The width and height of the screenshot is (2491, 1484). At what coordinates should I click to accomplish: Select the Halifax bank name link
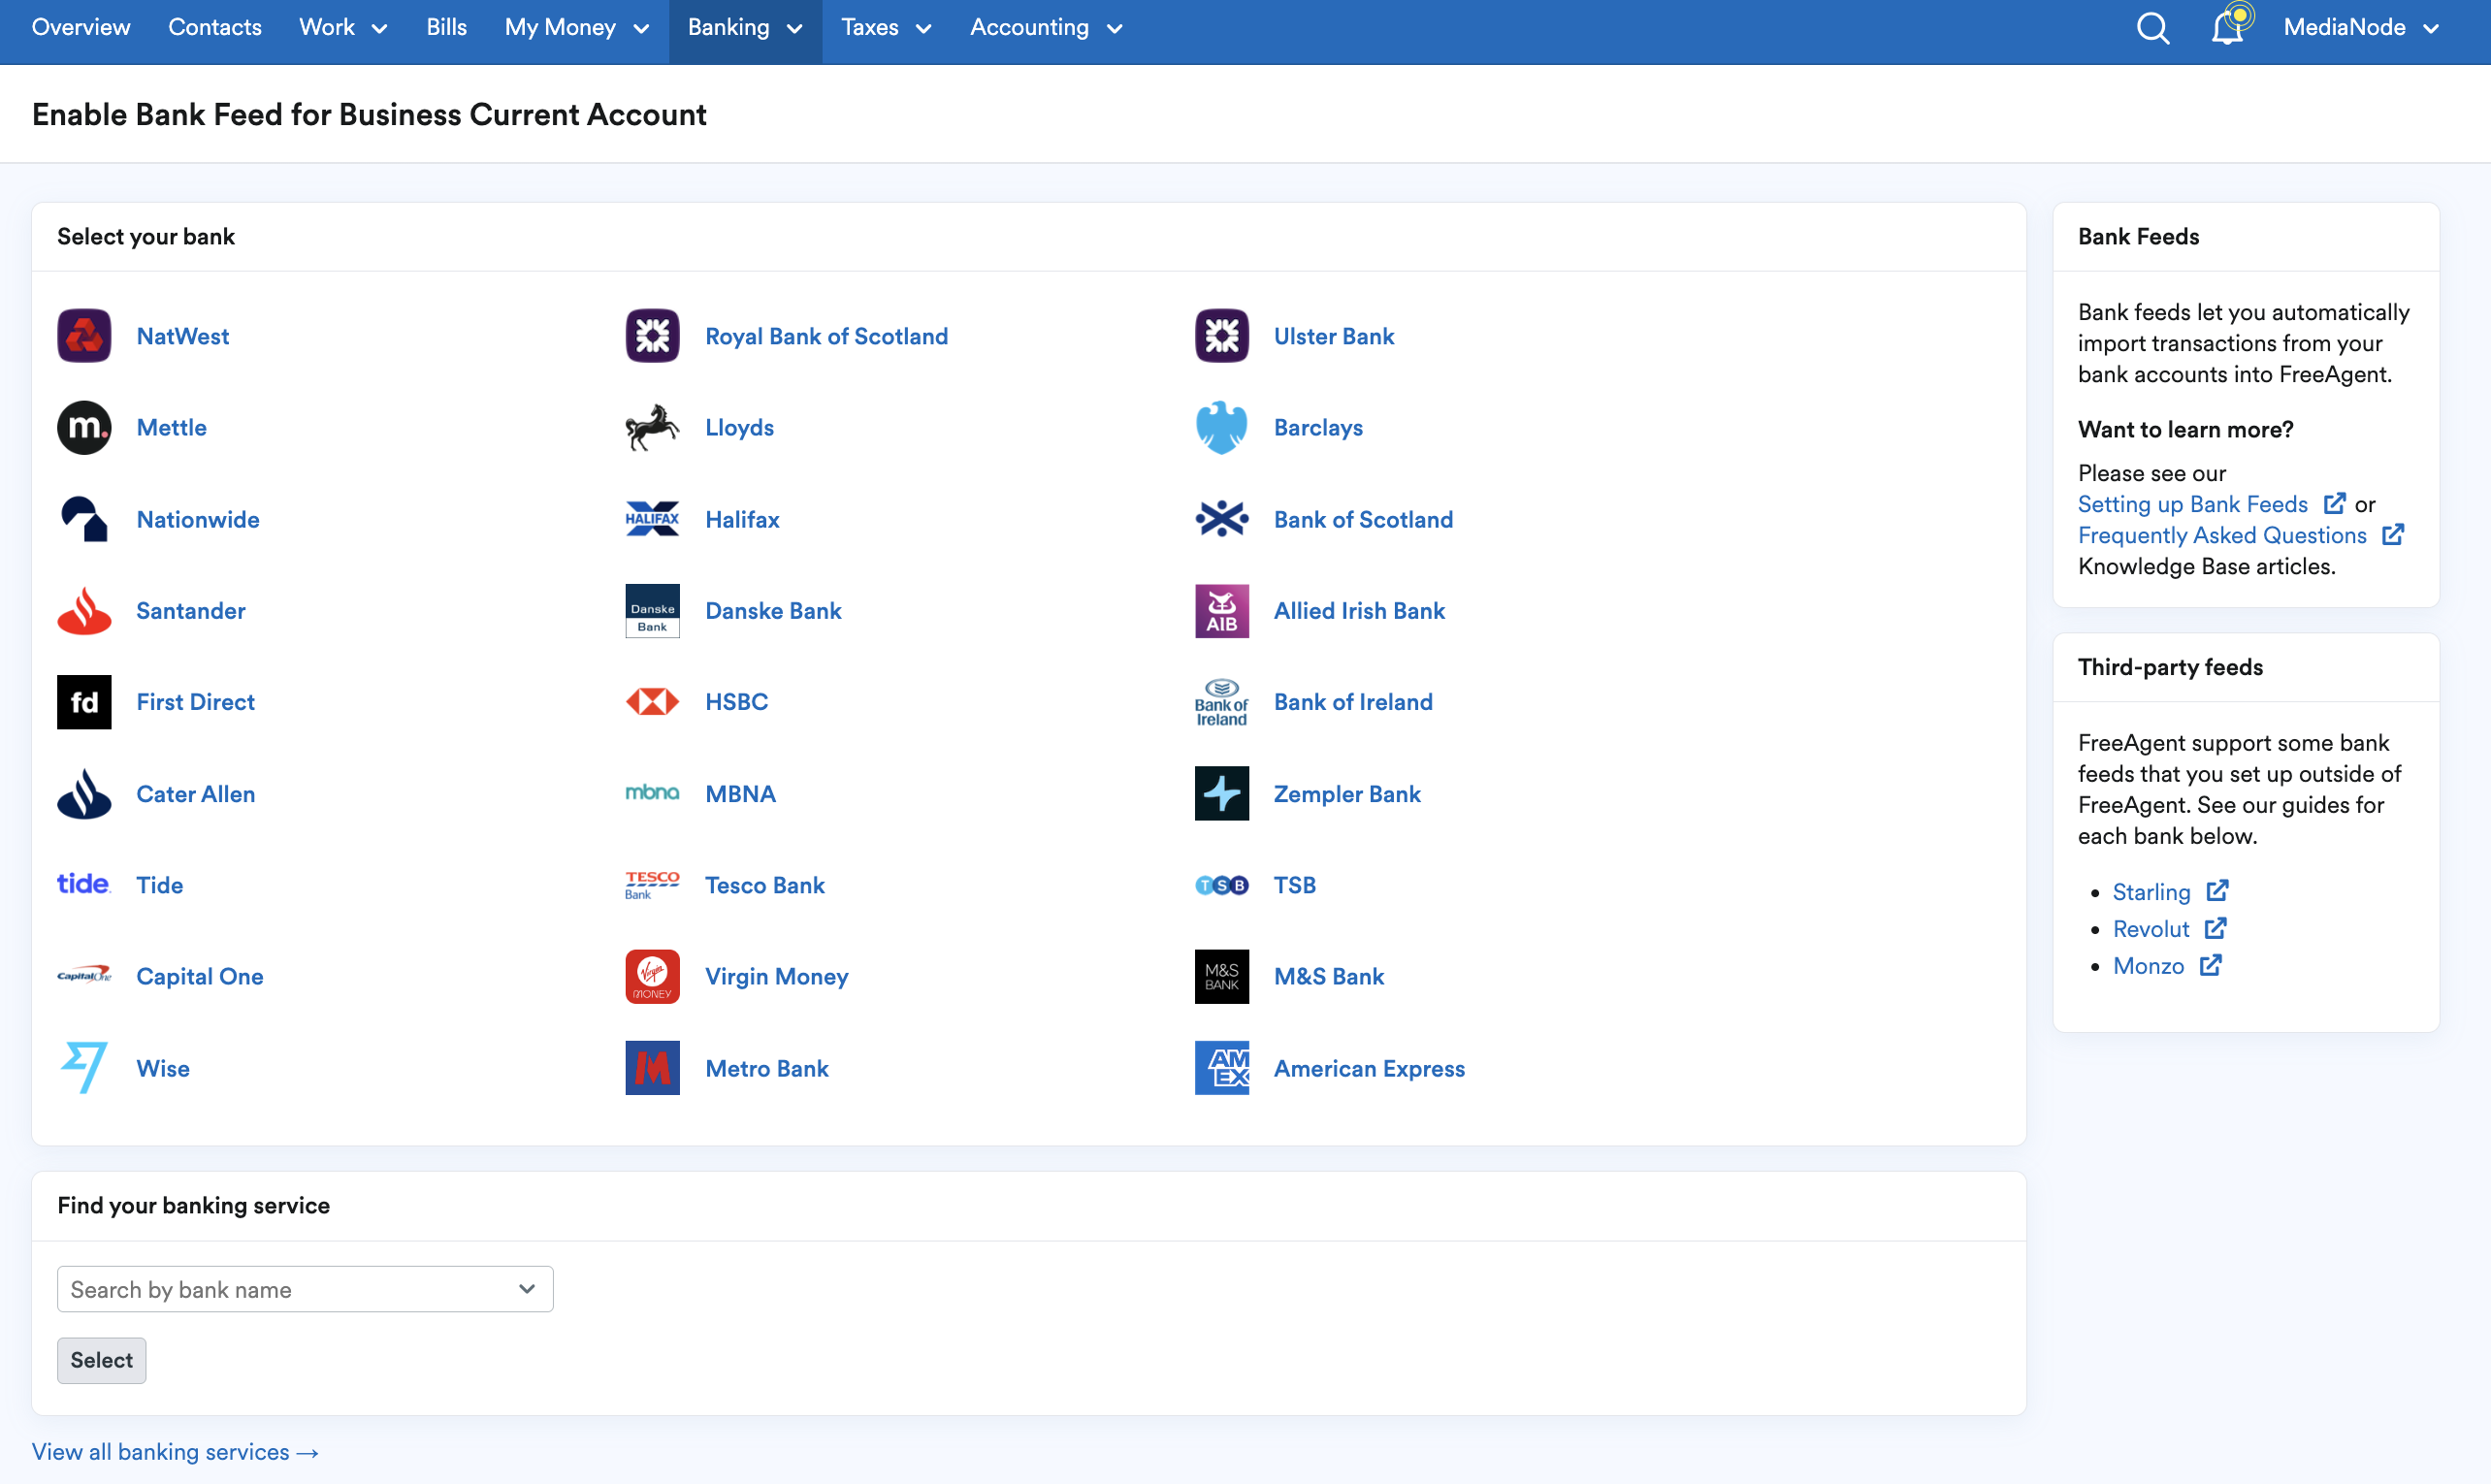[742, 519]
